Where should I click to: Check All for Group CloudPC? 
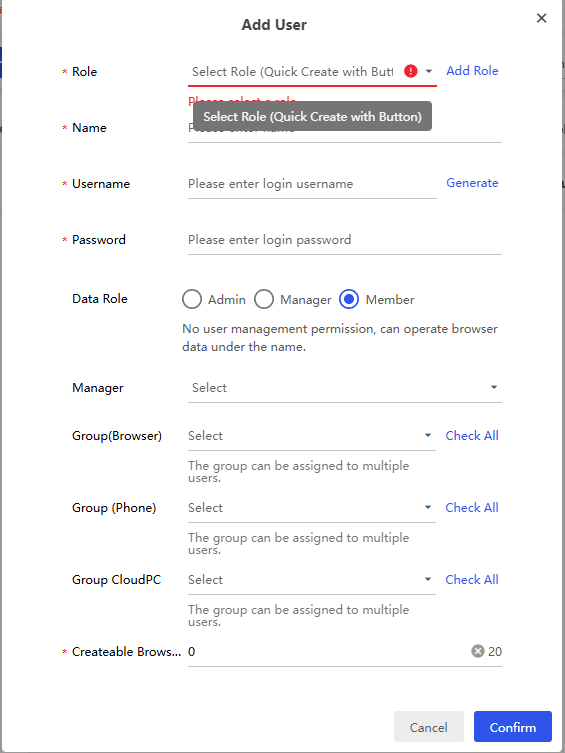[x=472, y=580]
